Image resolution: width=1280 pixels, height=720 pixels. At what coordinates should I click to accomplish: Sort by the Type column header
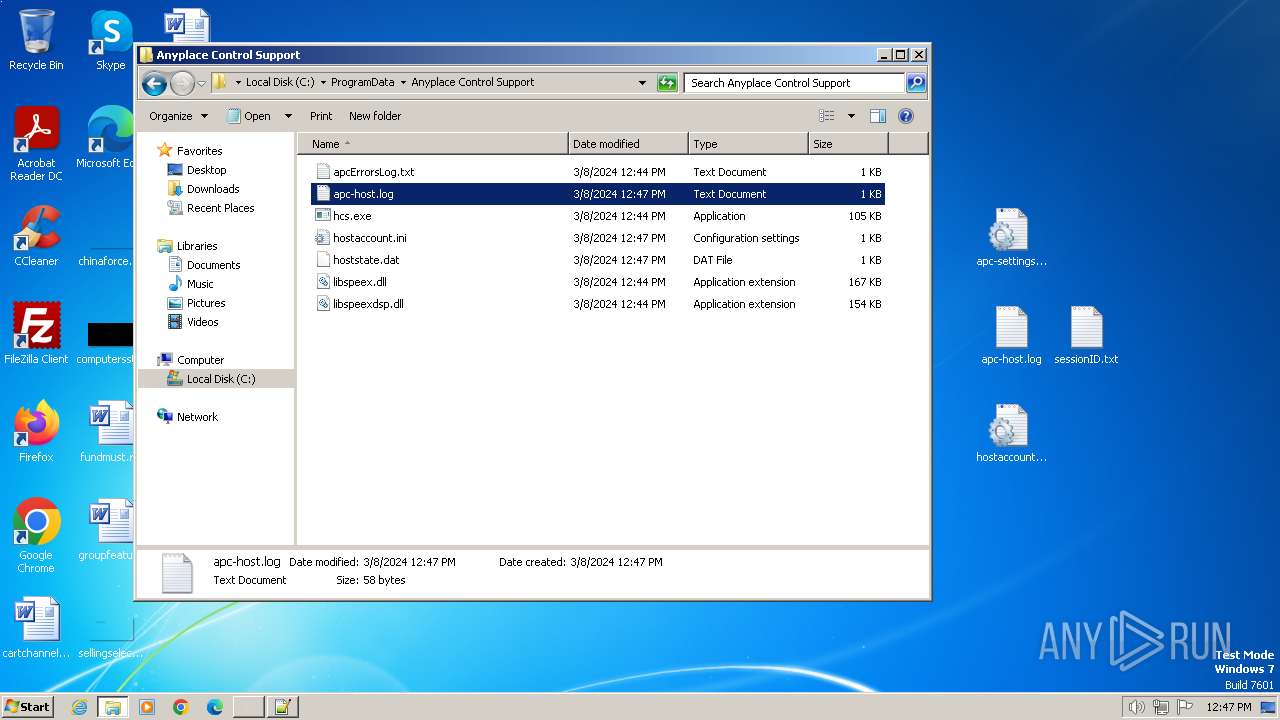pyautogui.click(x=748, y=144)
